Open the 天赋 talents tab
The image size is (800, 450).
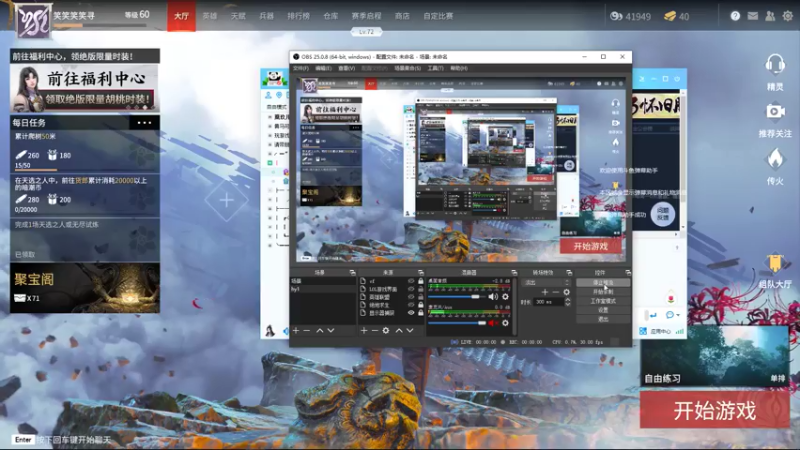[x=238, y=16]
